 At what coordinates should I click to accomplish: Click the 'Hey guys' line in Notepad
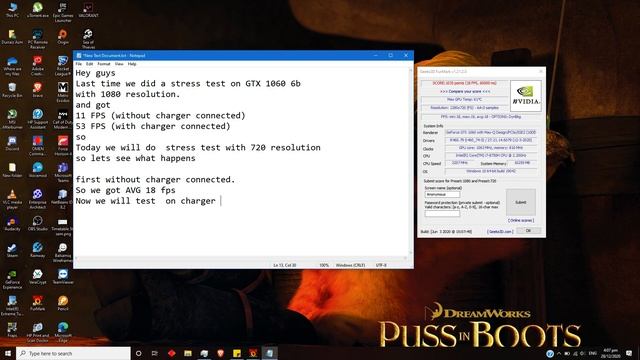click(x=96, y=73)
